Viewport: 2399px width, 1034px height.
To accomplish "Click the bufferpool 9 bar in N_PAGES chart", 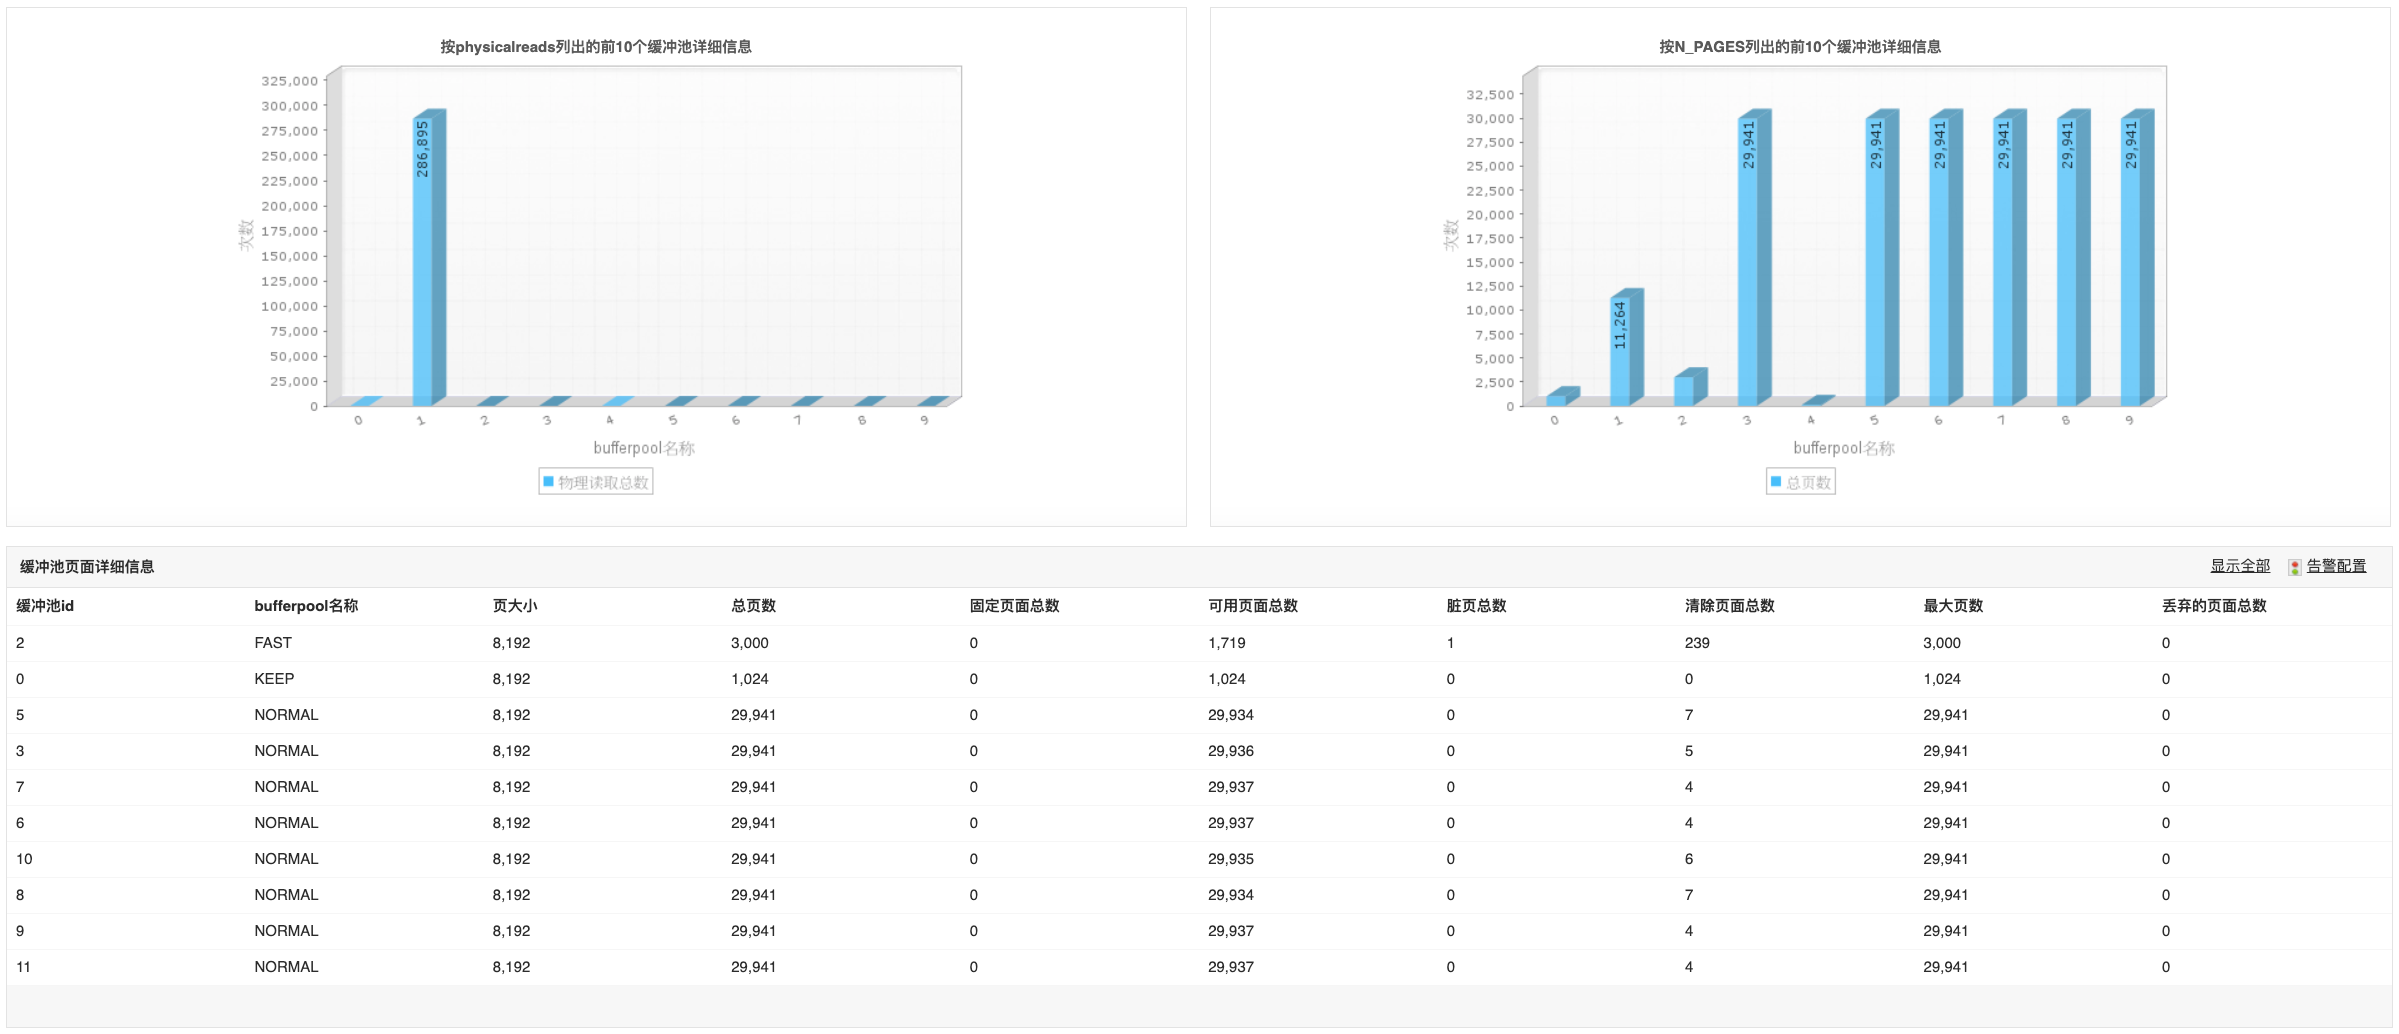I will [x=2137, y=257].
